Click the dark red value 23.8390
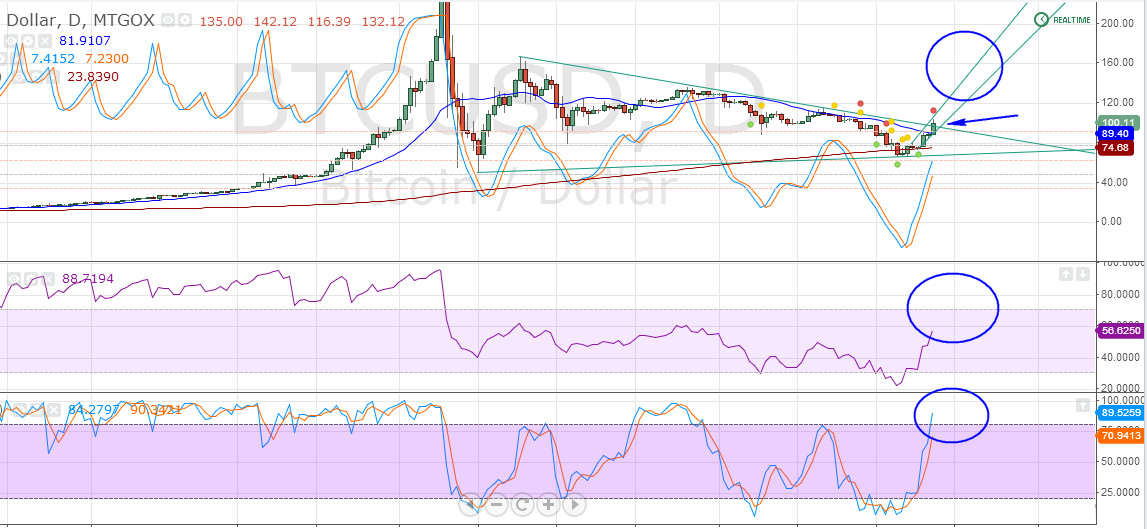 (x=93, y=77)
